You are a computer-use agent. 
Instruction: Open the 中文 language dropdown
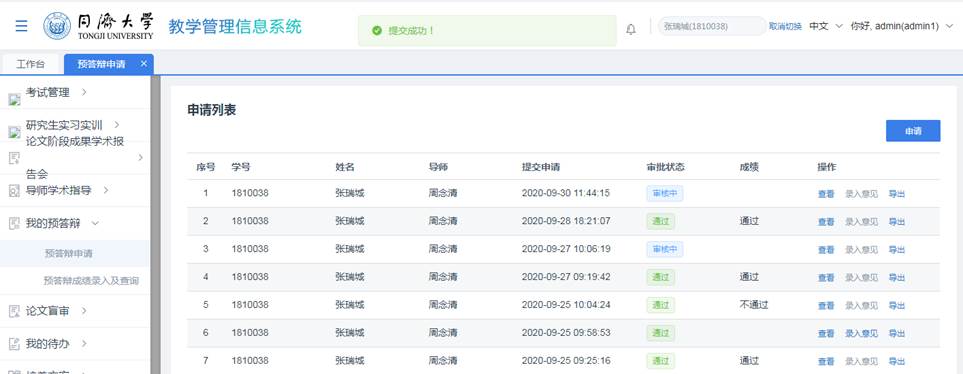pyautogui.click(x=825, y=26)
